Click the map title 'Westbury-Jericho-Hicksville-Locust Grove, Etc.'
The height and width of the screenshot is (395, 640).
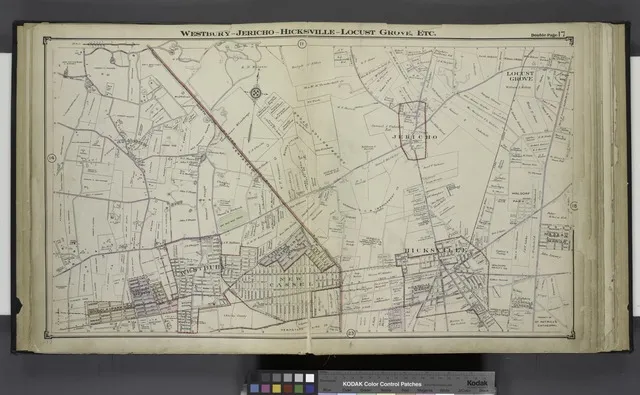[x=308, y=33]
